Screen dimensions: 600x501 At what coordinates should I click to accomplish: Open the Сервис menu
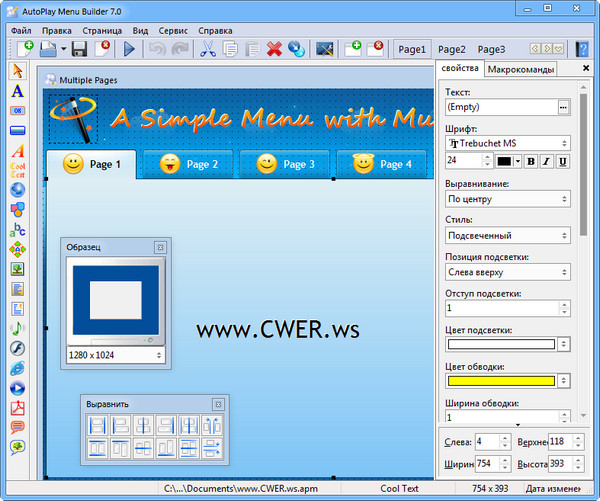click(x=173, y=31)
